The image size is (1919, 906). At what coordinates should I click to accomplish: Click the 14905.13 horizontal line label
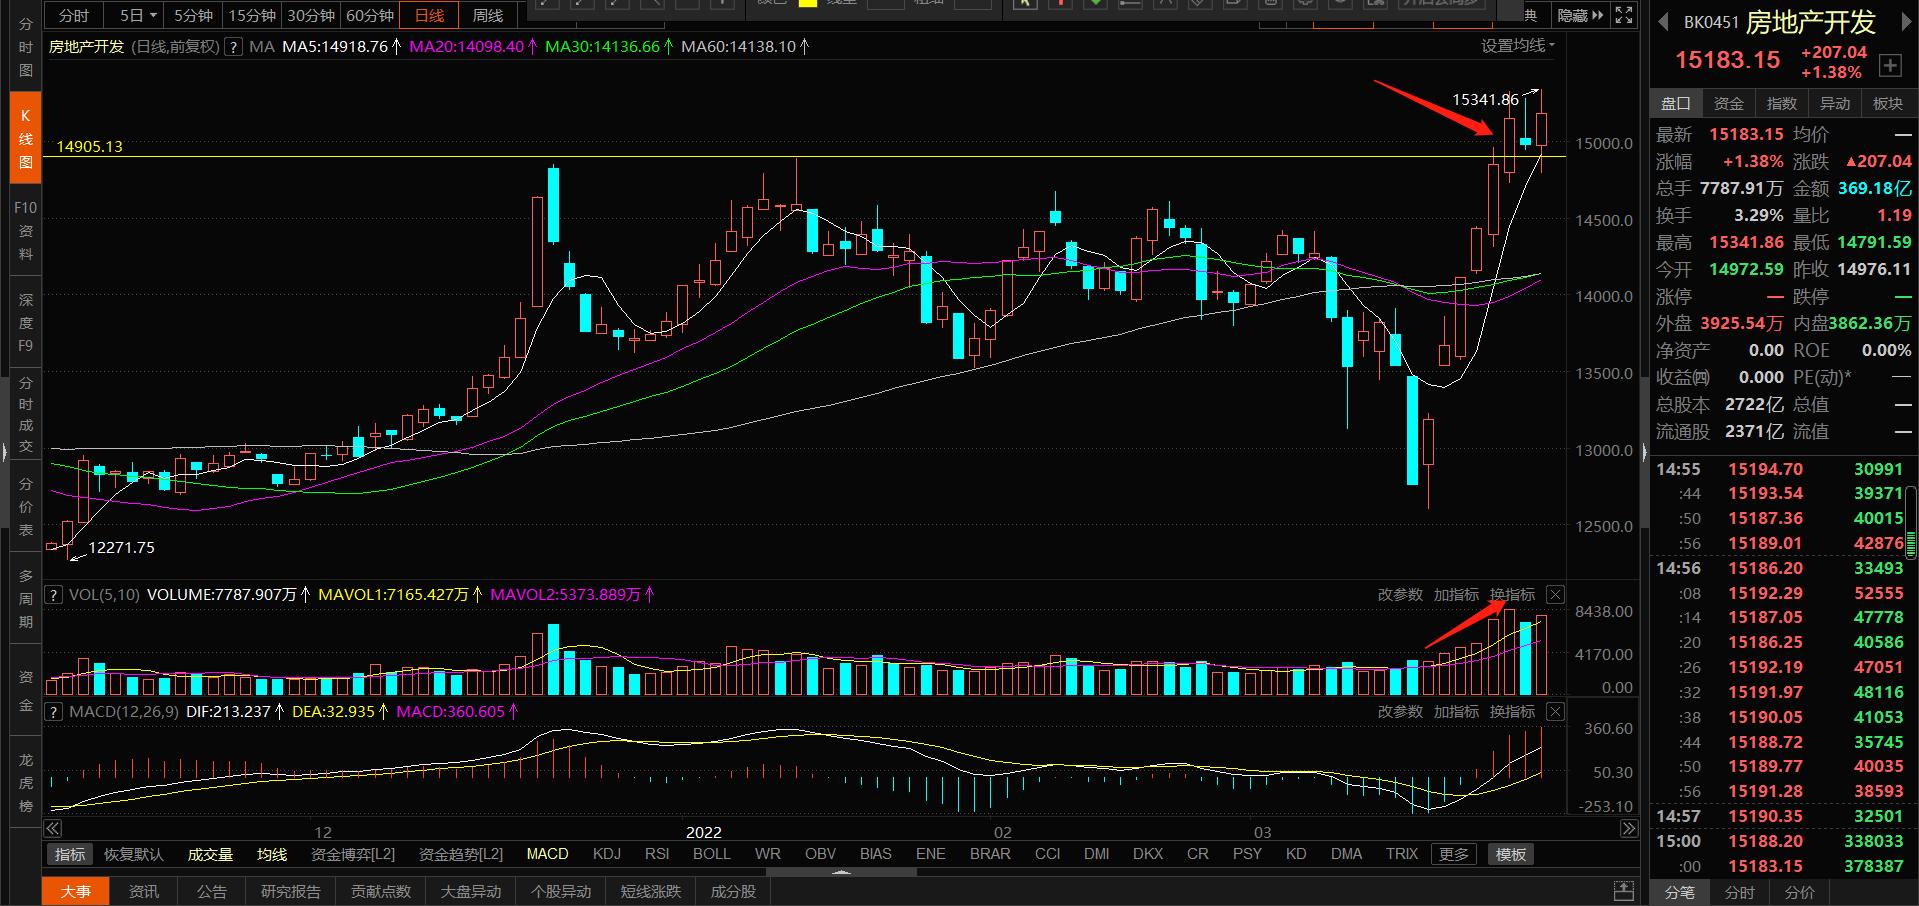point(90,147)
